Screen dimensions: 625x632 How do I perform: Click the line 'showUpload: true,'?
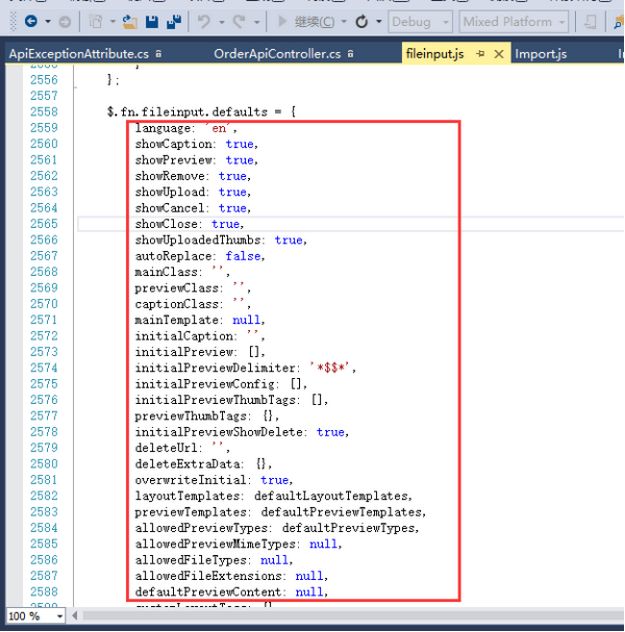(x=193, y=192)
